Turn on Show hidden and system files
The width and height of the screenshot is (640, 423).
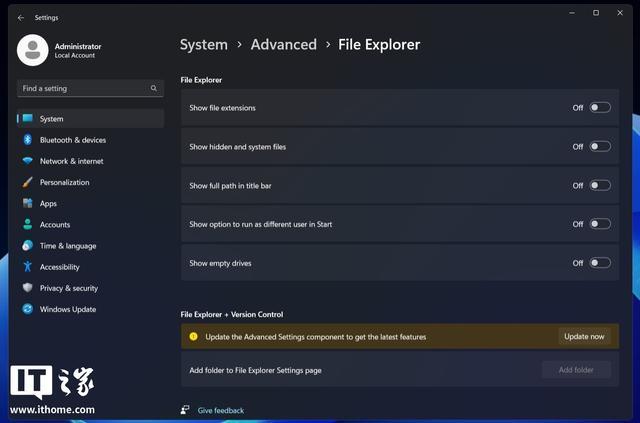coord(599,146)
